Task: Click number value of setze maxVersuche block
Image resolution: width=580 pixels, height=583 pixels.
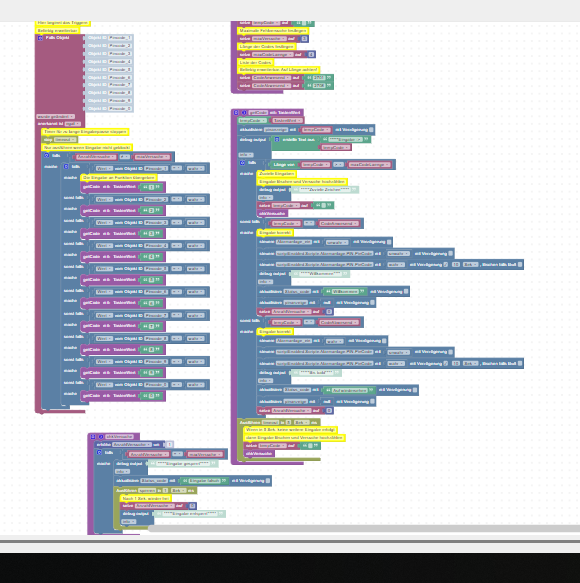Action: tap(304, 39)
